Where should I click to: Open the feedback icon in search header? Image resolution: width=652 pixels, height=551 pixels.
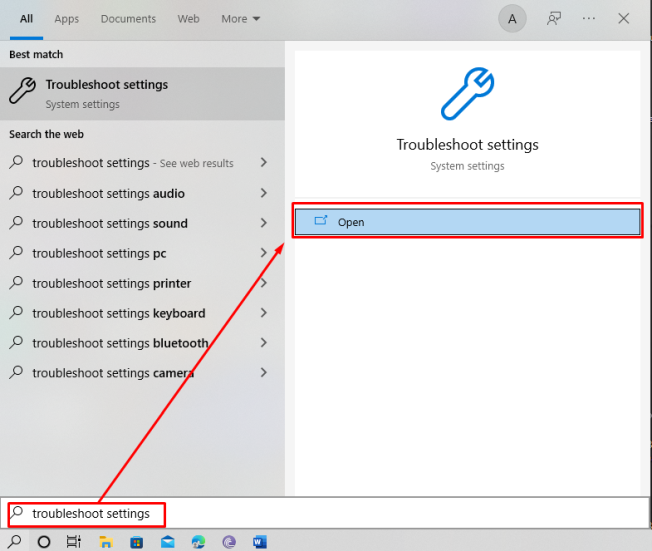553,19
